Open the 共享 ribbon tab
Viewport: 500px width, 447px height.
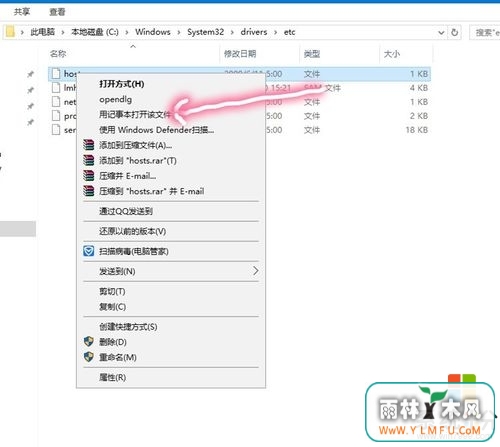(22, 12)
